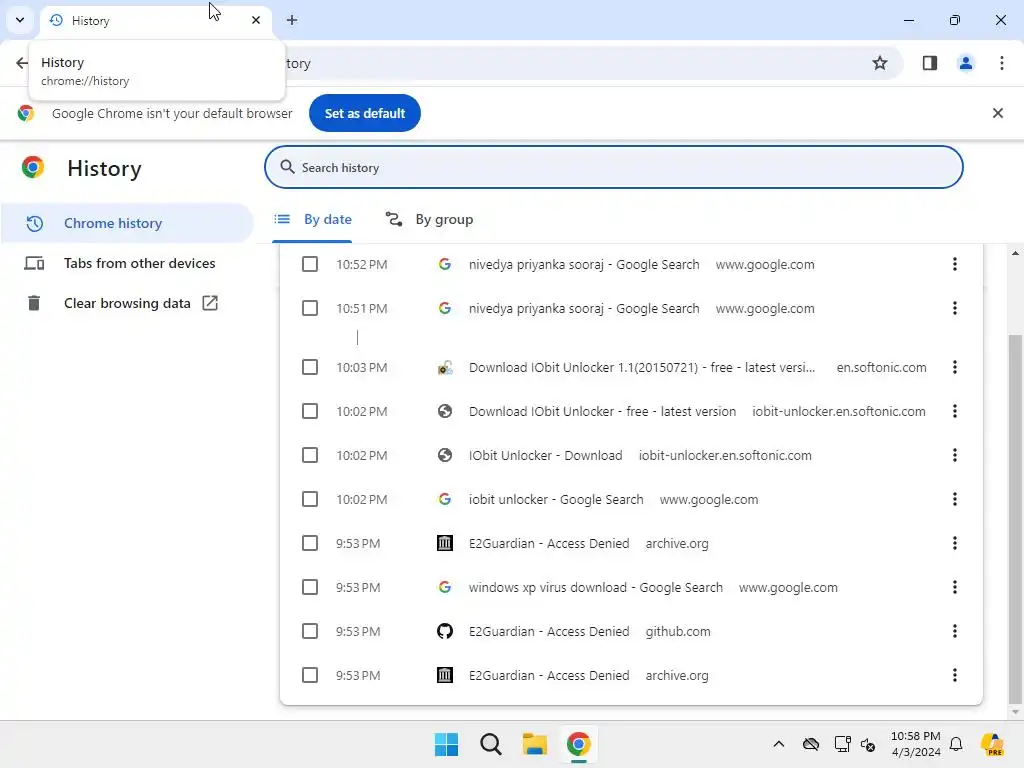Select Chrome history in sidebar
1024x768 pixels.
pos(126,223)
